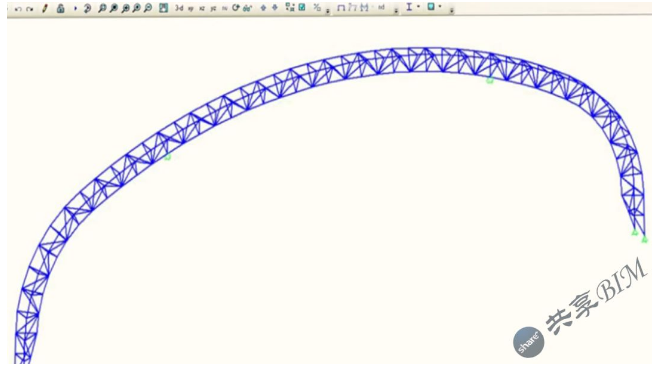The height and width of the screenshot is (373, 659).
Task: Switch to the yz plane view
Action: click(x=213, y=8)
